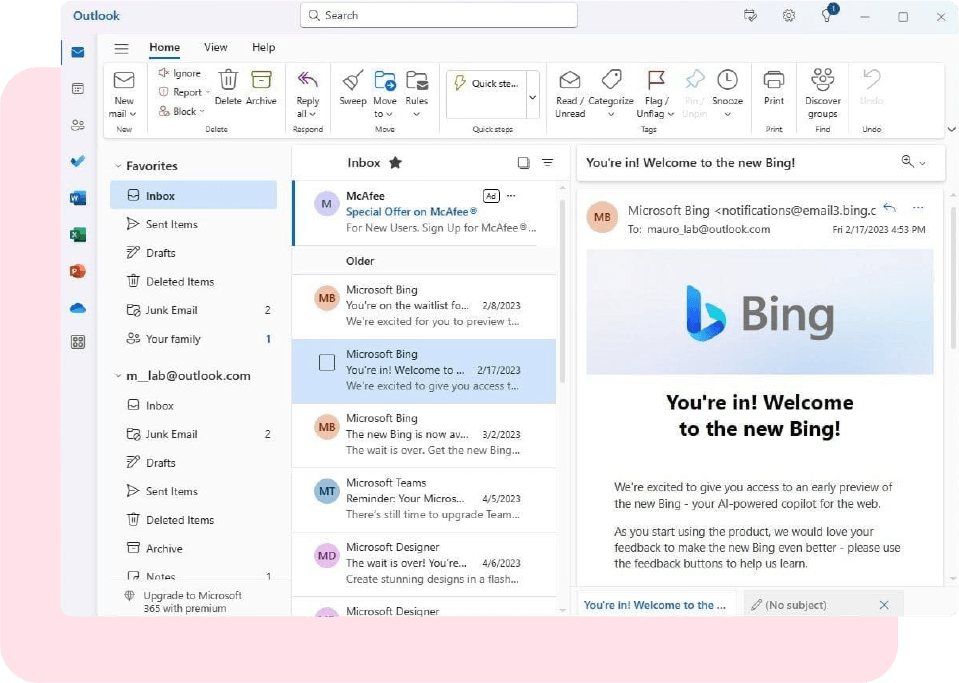Viewport: 959px width, 683px height.
Task: Toggle the hamburger navigation pane button
Action: click(x=121, y=48)
